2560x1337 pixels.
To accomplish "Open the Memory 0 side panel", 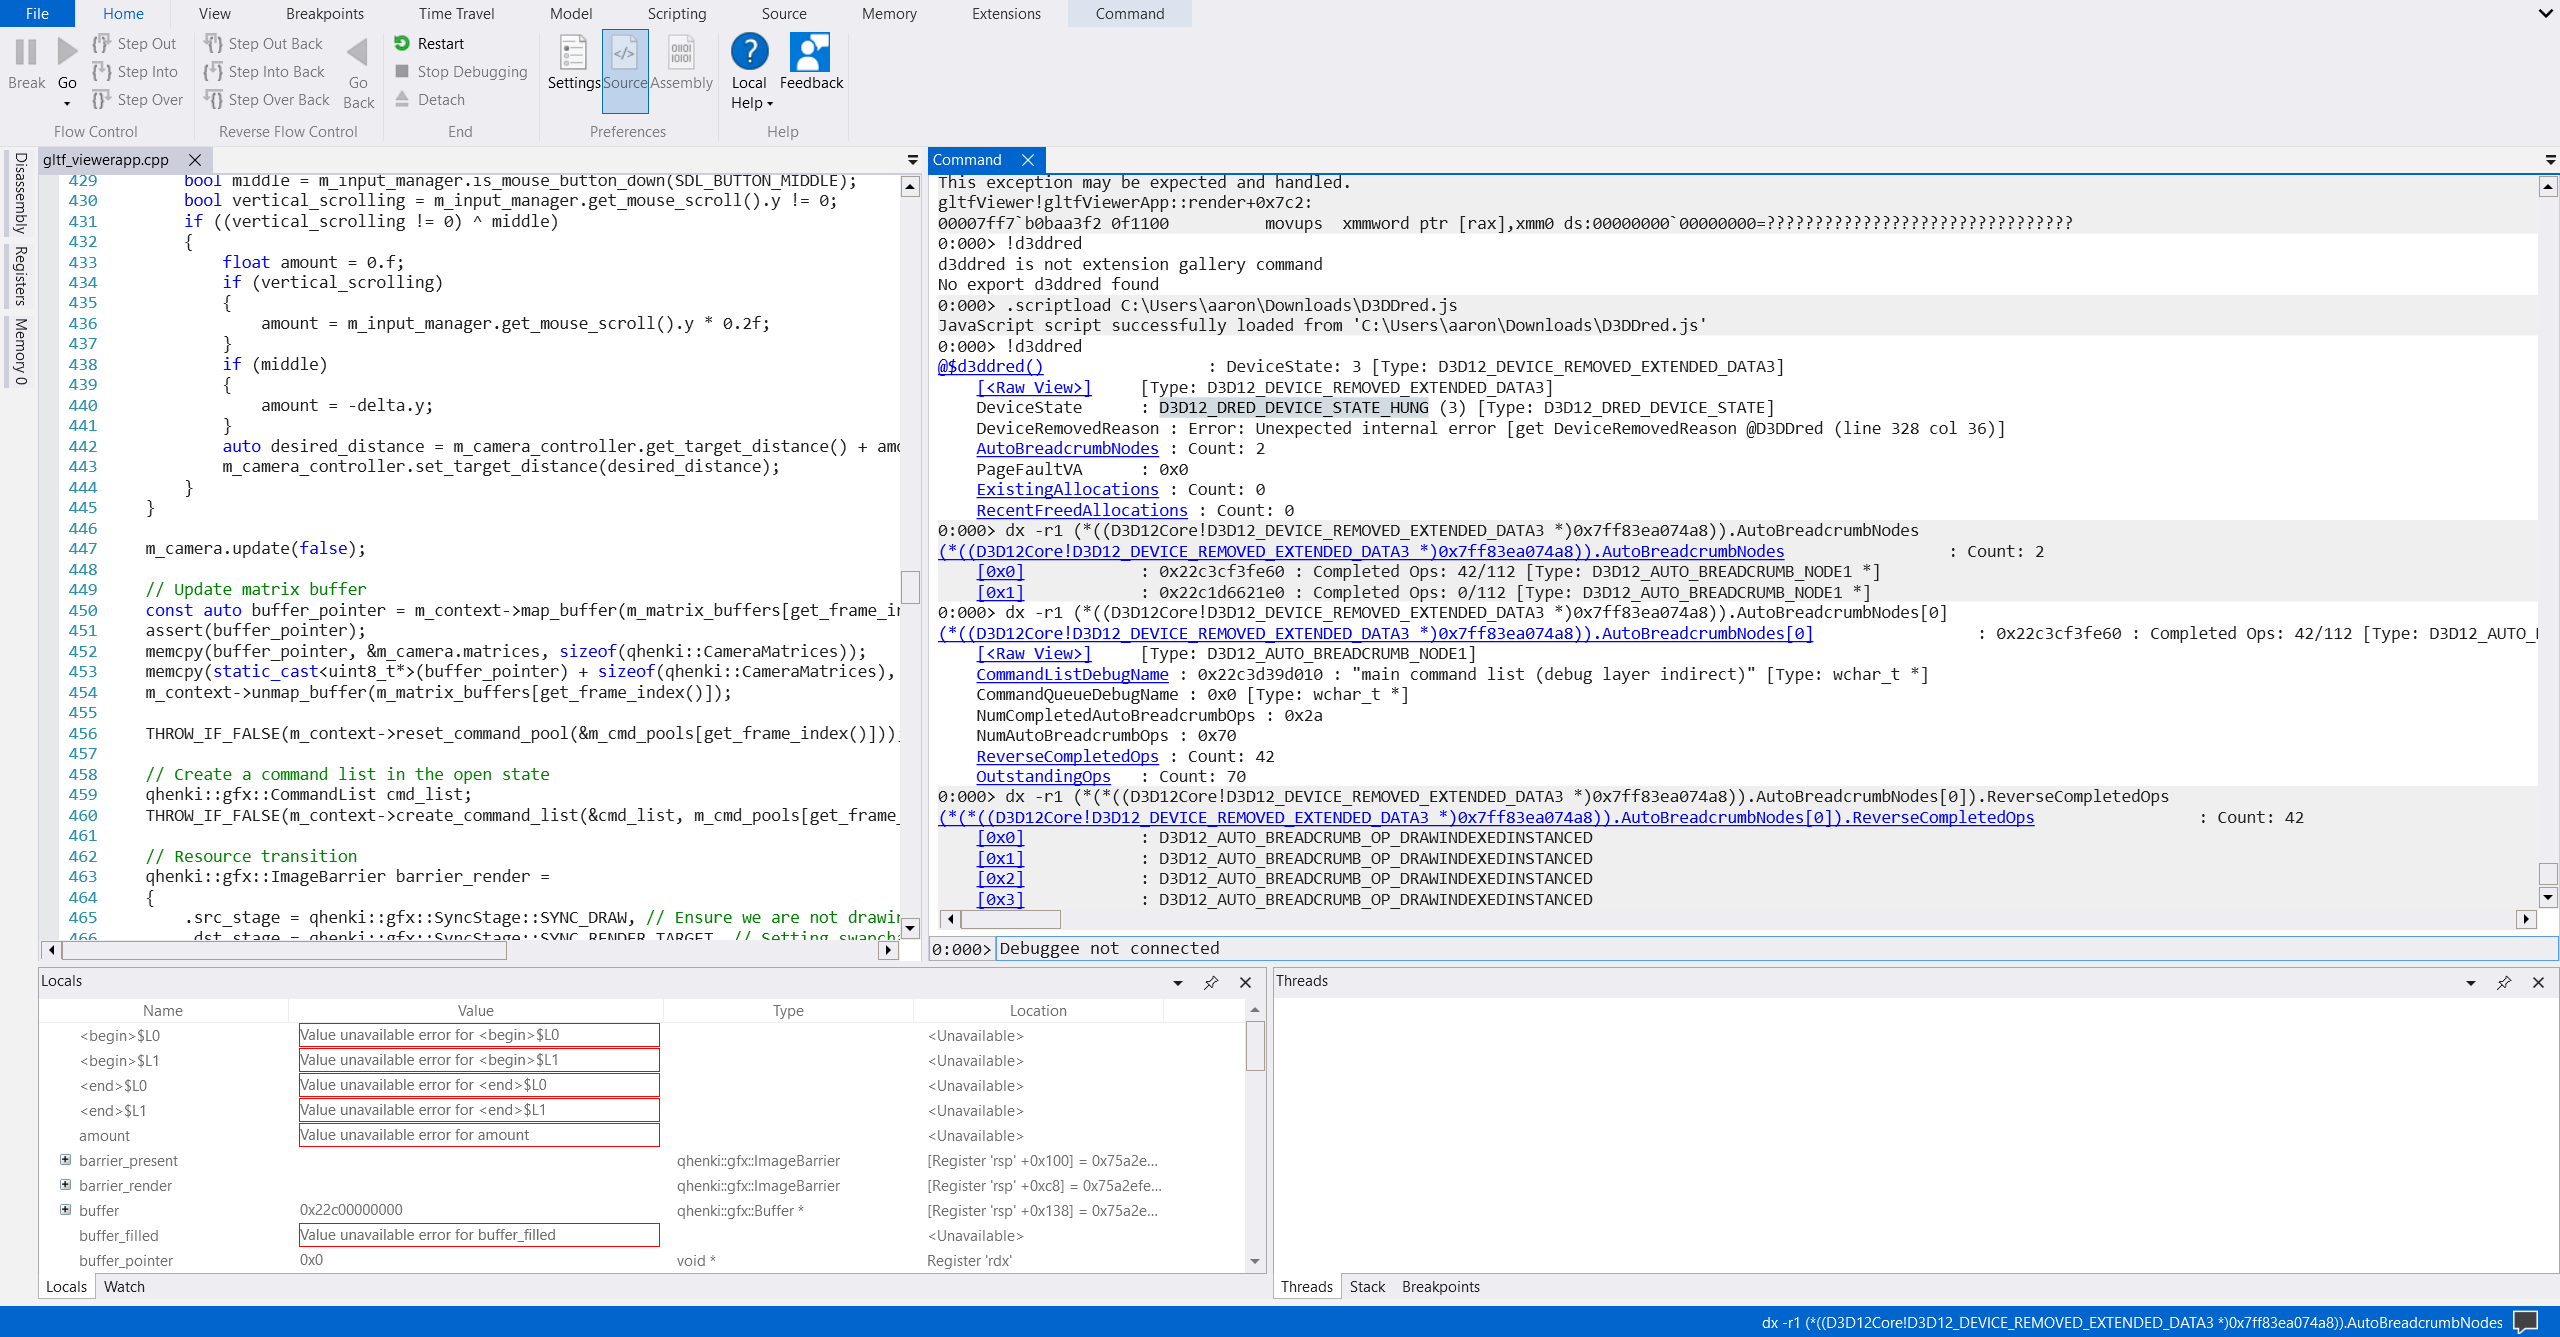I will pos(20,351).
